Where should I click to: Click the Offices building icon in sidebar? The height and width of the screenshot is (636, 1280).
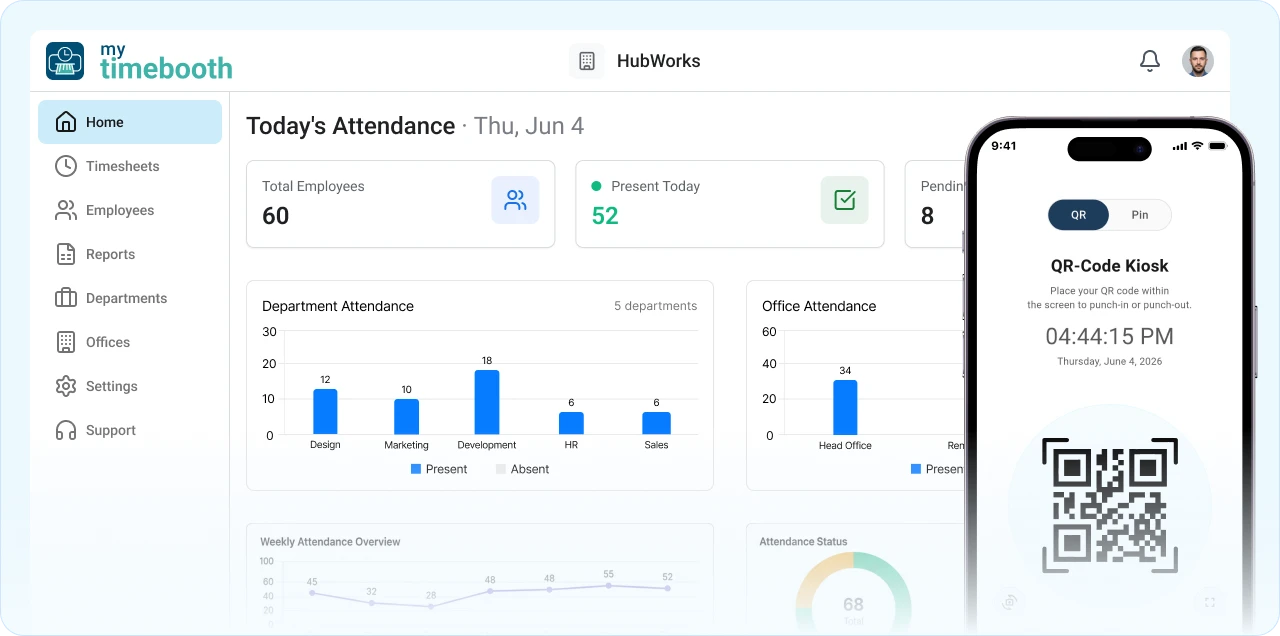point(66,342)
